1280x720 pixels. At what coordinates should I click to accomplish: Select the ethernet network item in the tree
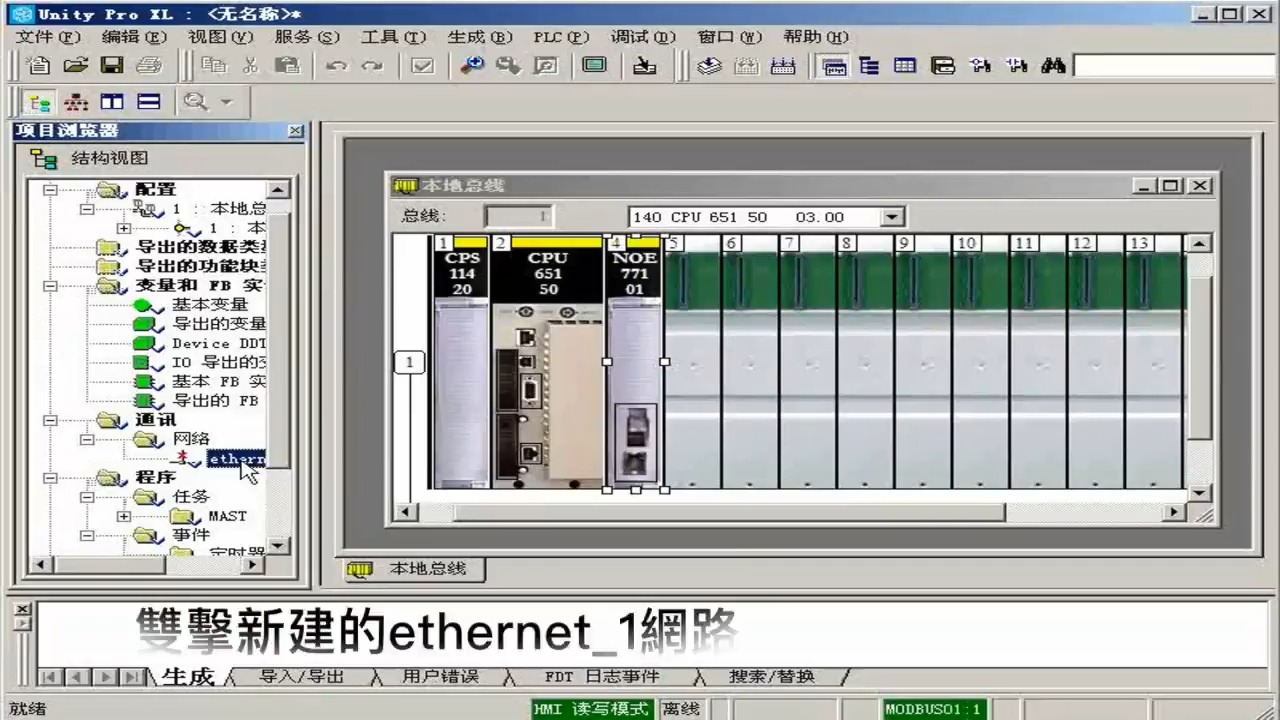236,458
